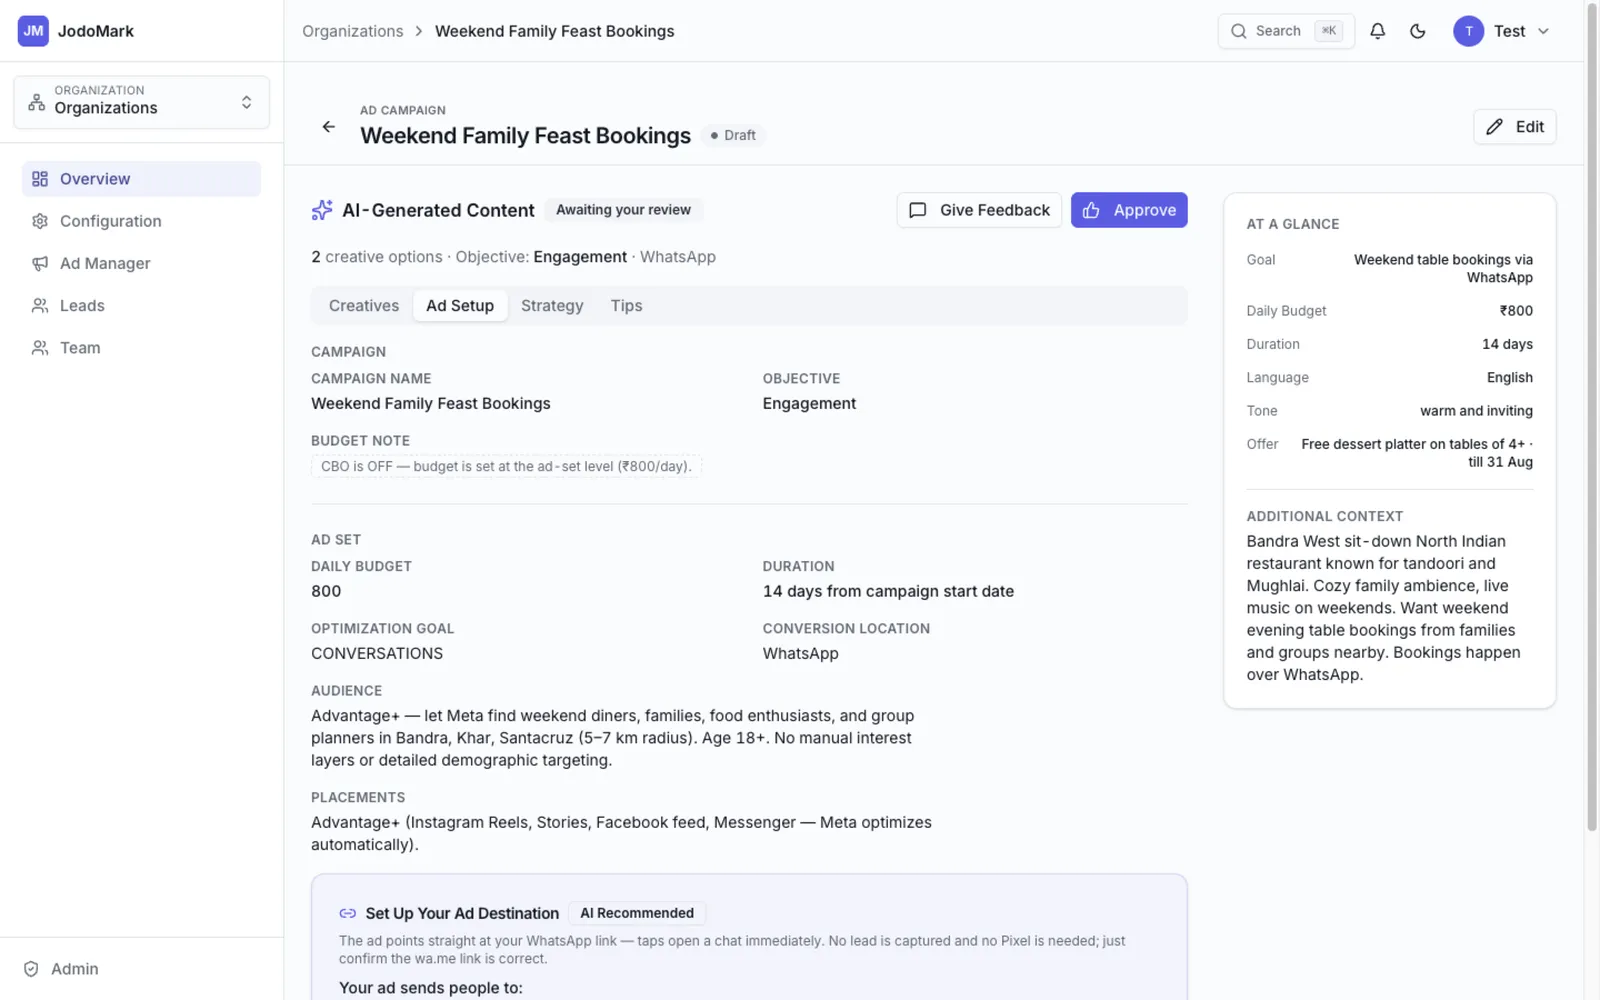Click Weekend Family Feast Bookings breadcrumb
Image resolution: width=1600 pixels, height=1000 pixels.
[x=555, y=31]
